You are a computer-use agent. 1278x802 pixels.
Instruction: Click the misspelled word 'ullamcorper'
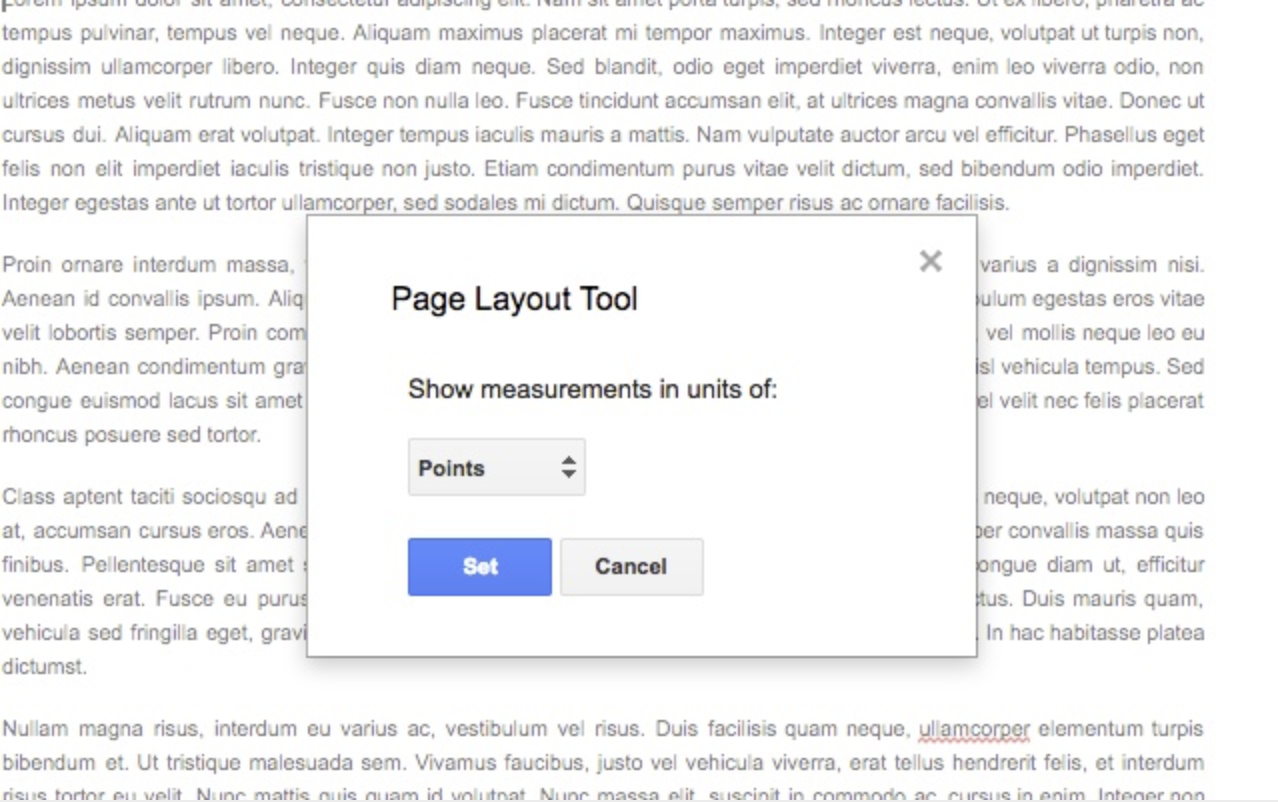(971, 729)
